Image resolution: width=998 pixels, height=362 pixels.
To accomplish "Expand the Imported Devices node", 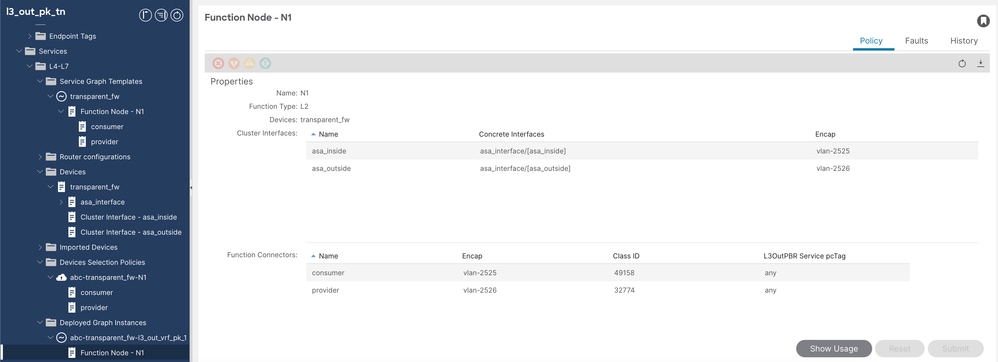I will tap(39, 247).
